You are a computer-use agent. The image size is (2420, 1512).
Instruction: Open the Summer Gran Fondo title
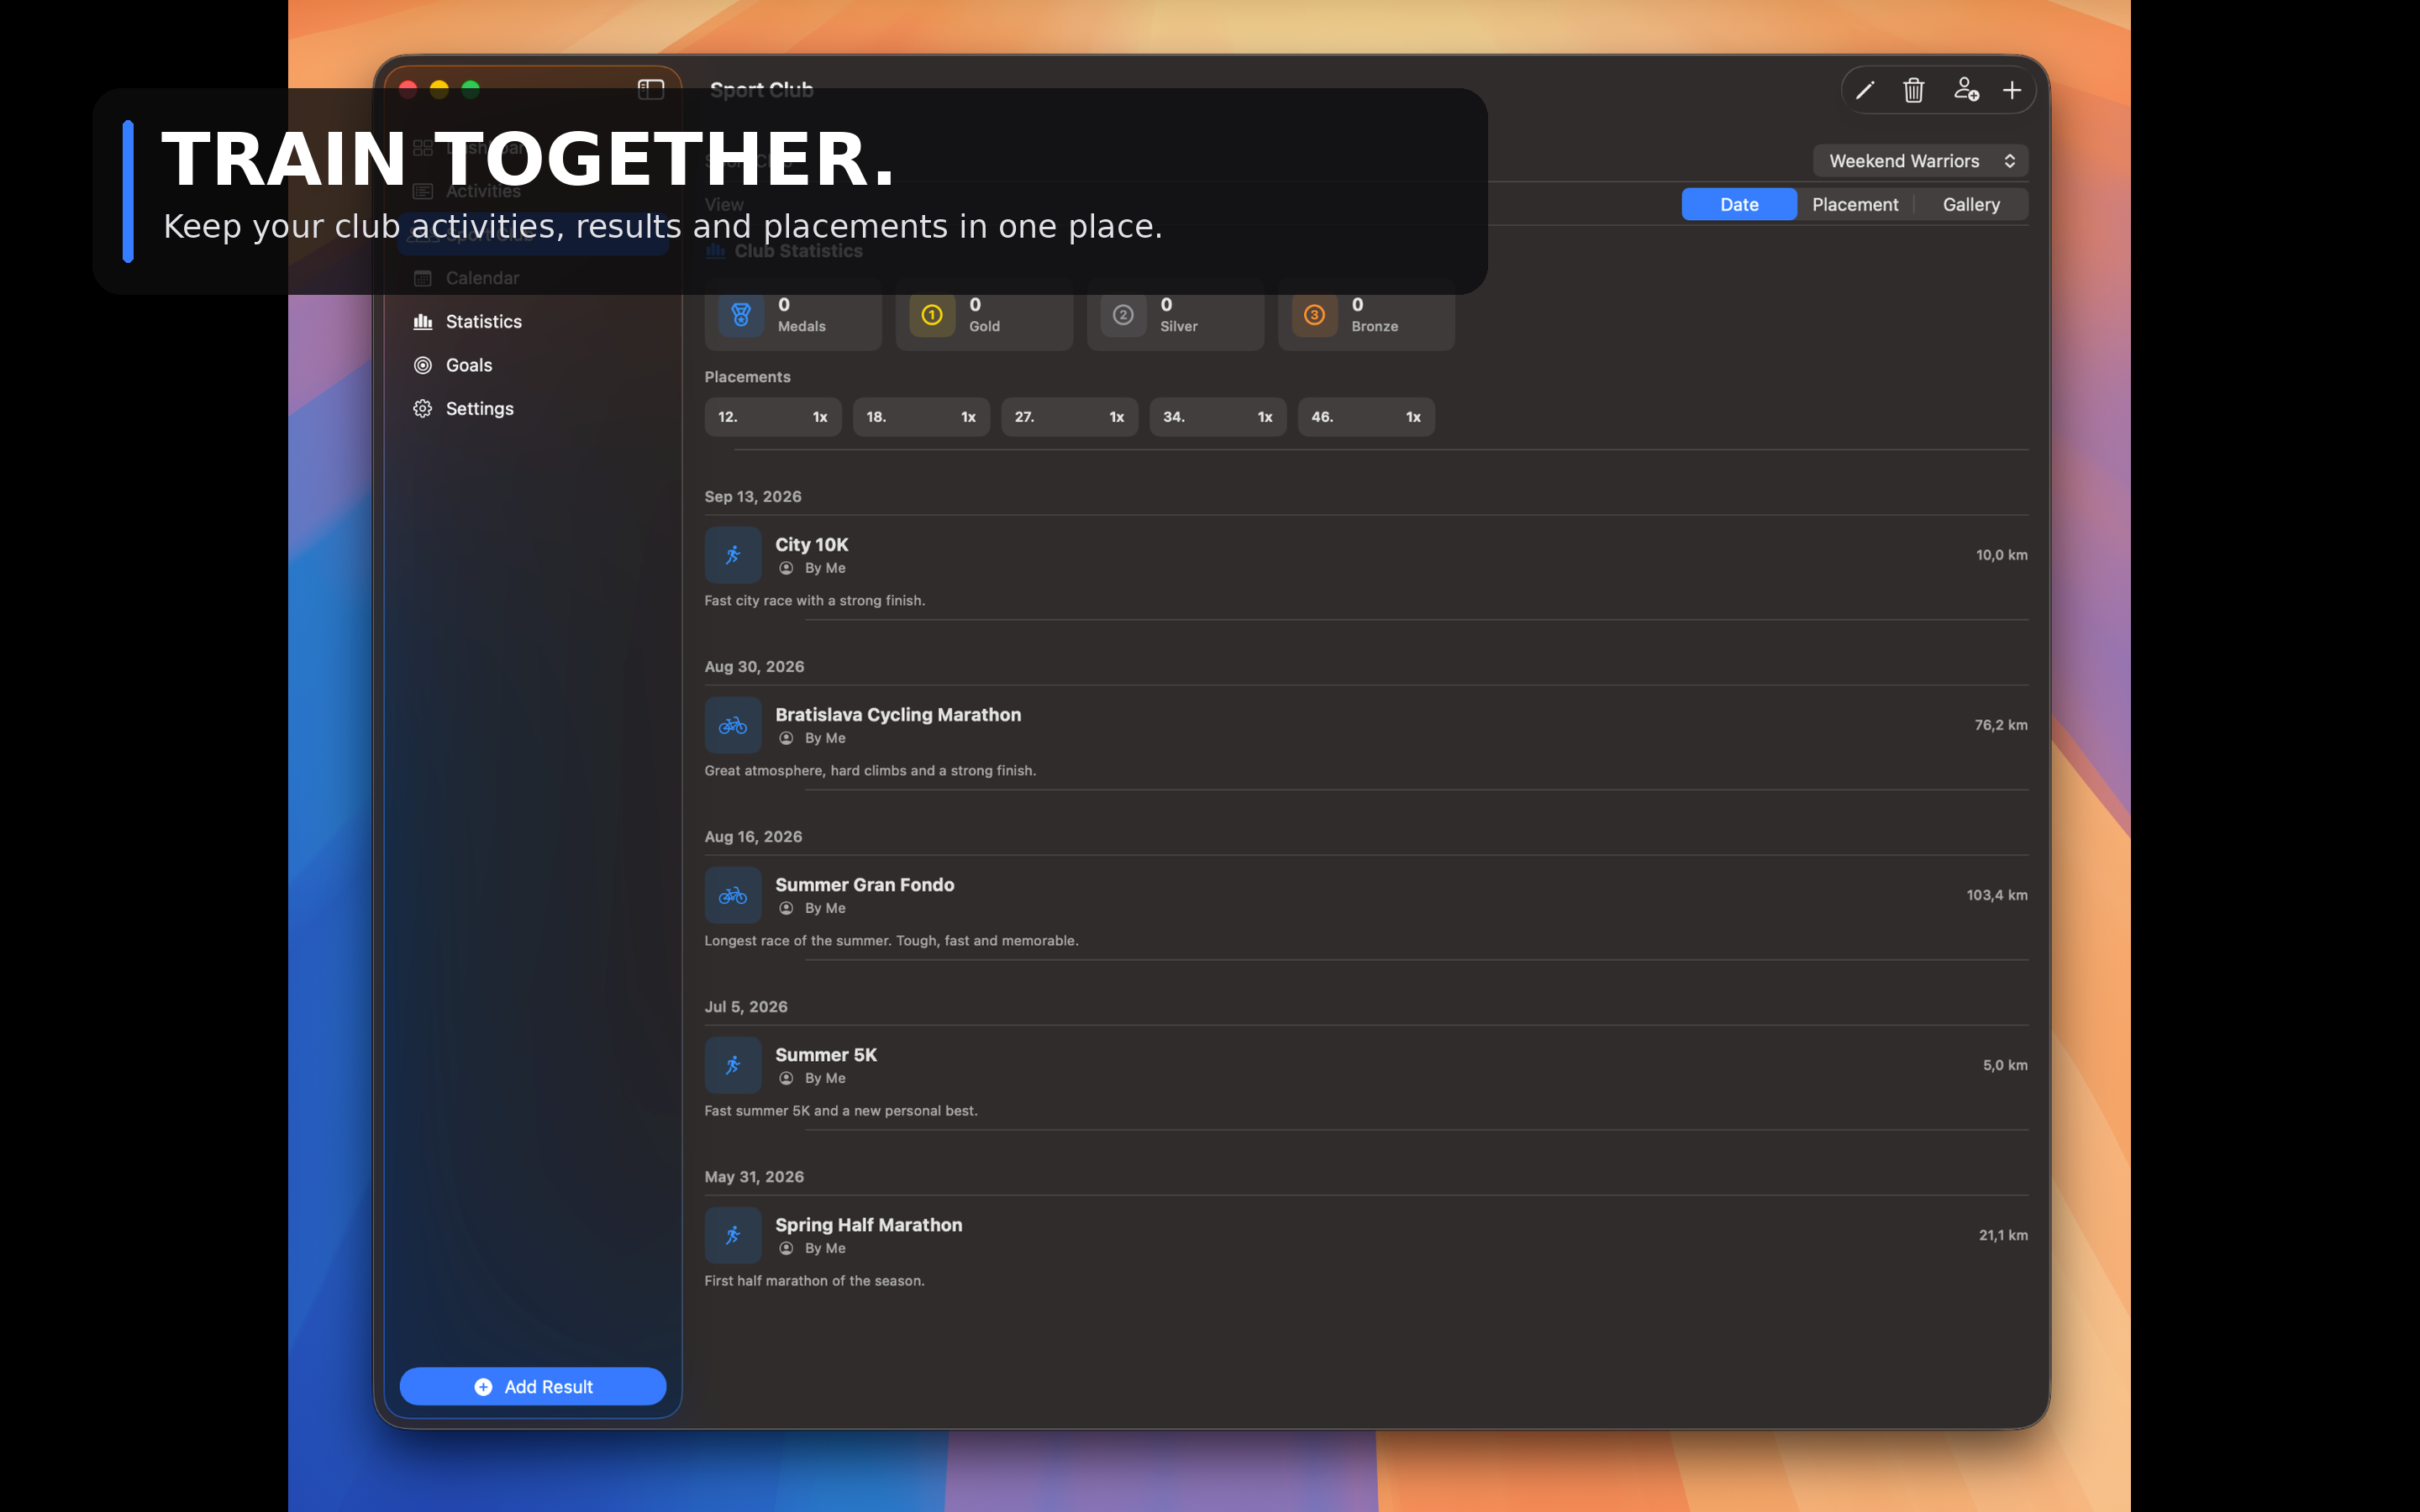pyautogui.click(x=864, y=884)
